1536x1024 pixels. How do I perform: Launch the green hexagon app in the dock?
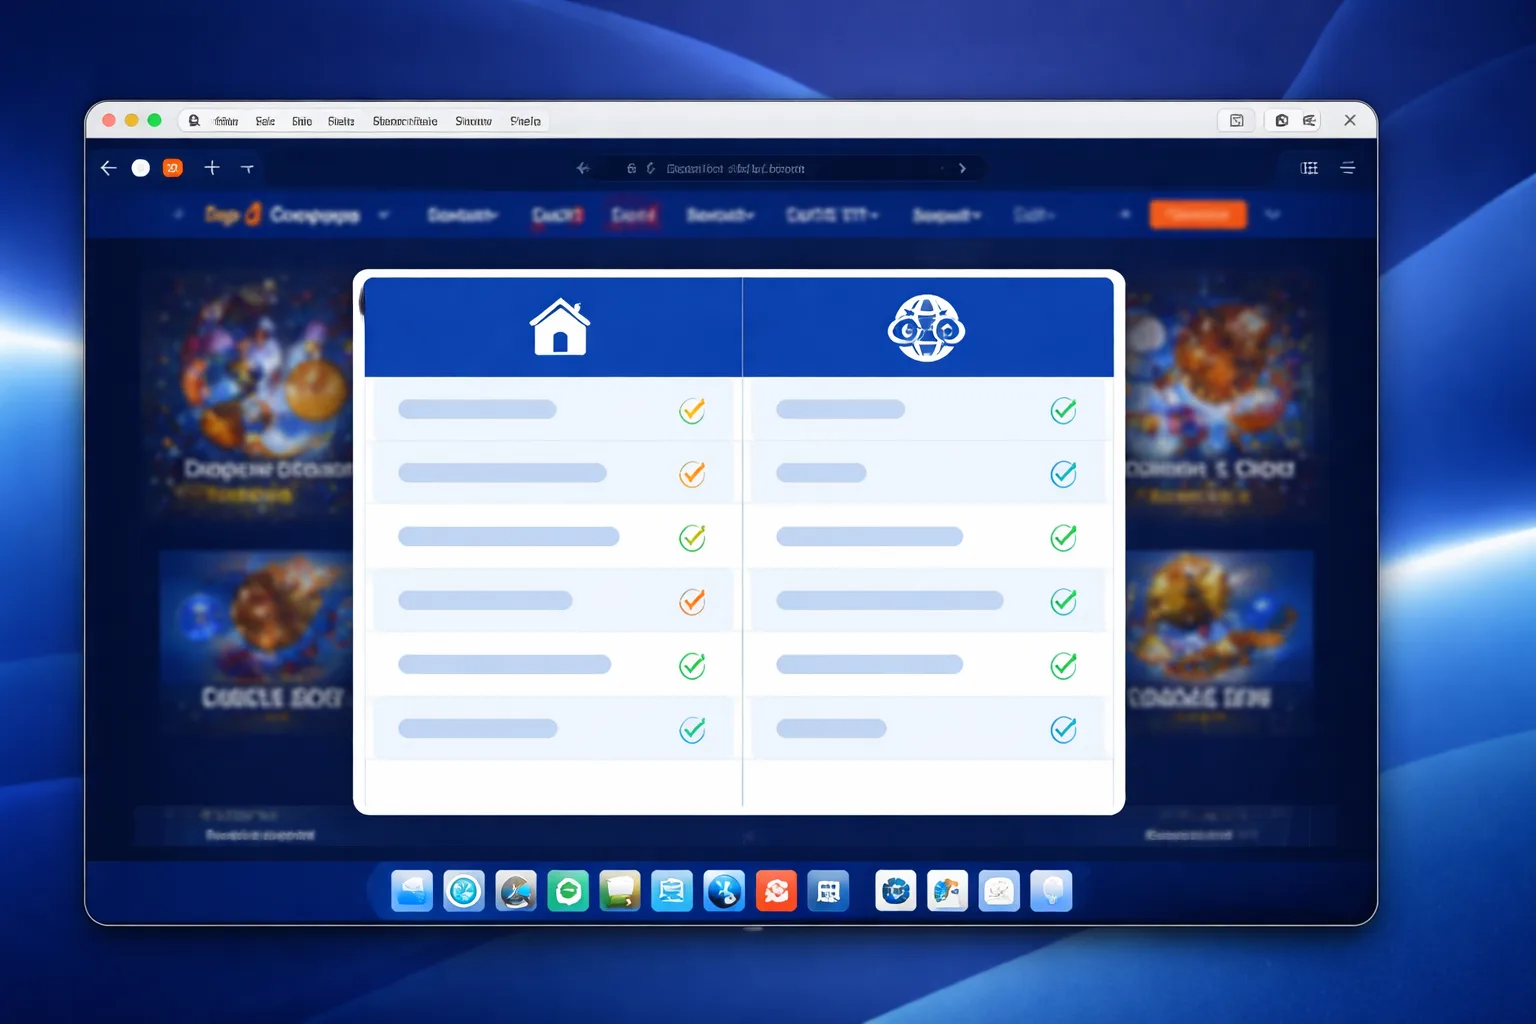(x=568, y=891)
